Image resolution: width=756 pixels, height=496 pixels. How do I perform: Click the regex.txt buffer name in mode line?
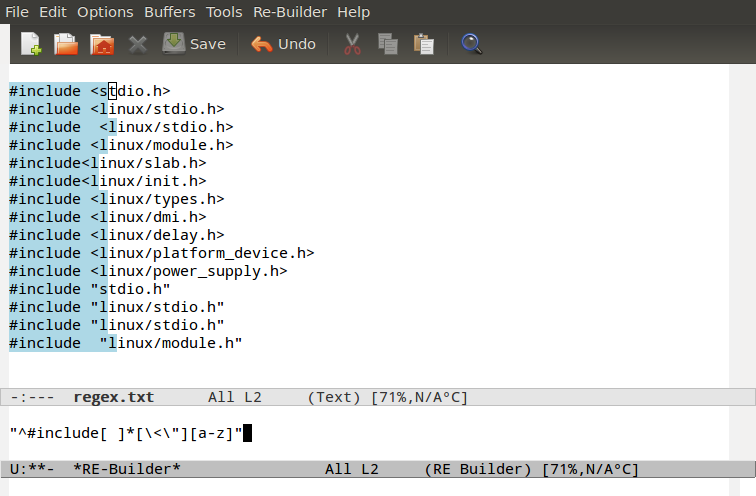click(x=113, y=397)
